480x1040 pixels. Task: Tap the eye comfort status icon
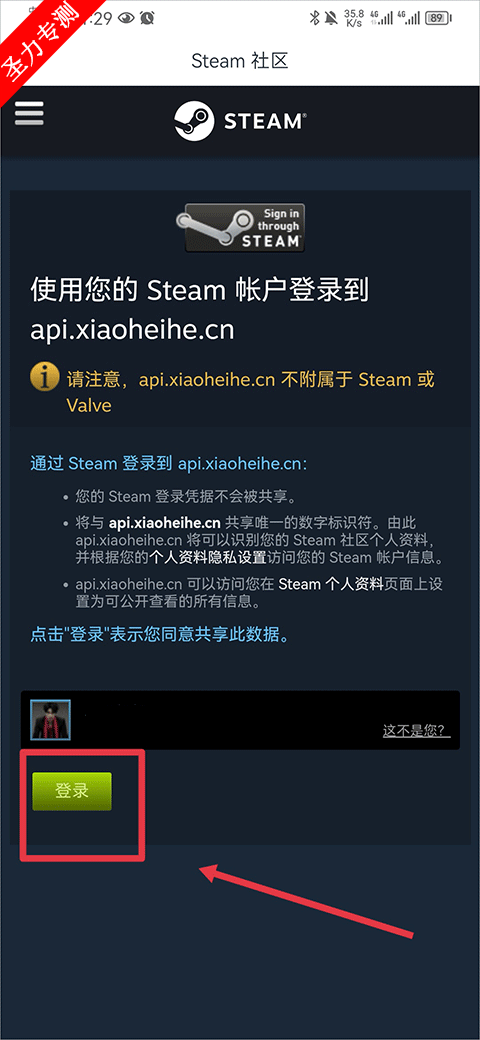pos(127,19)
